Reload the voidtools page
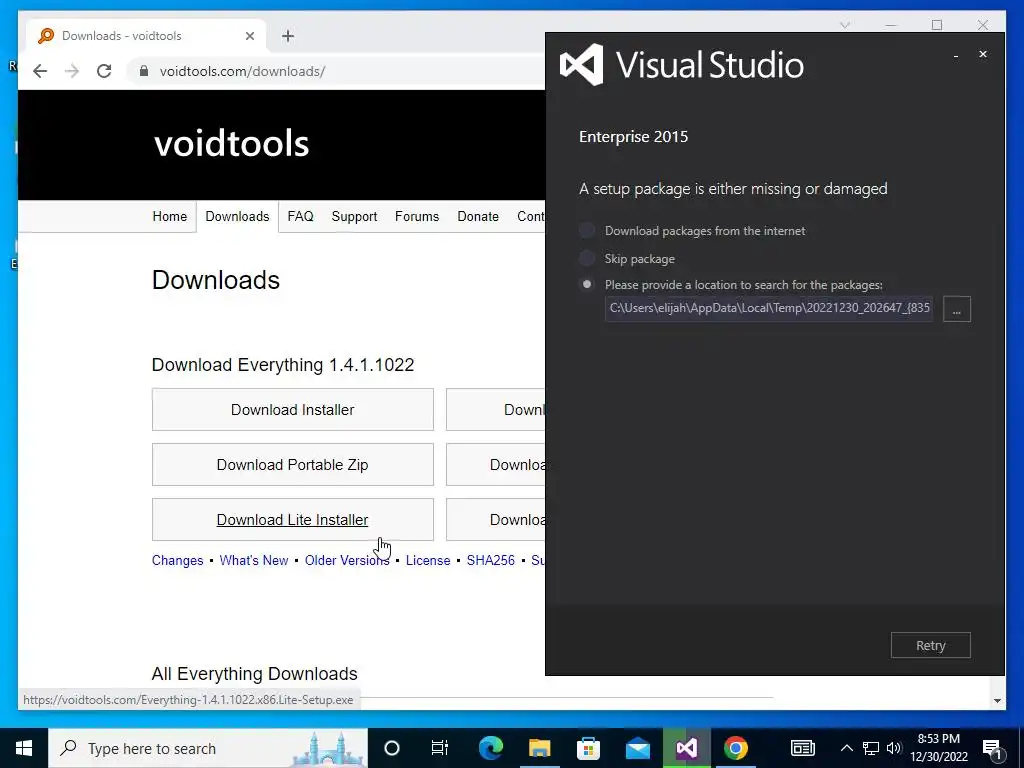 point(104,71)
